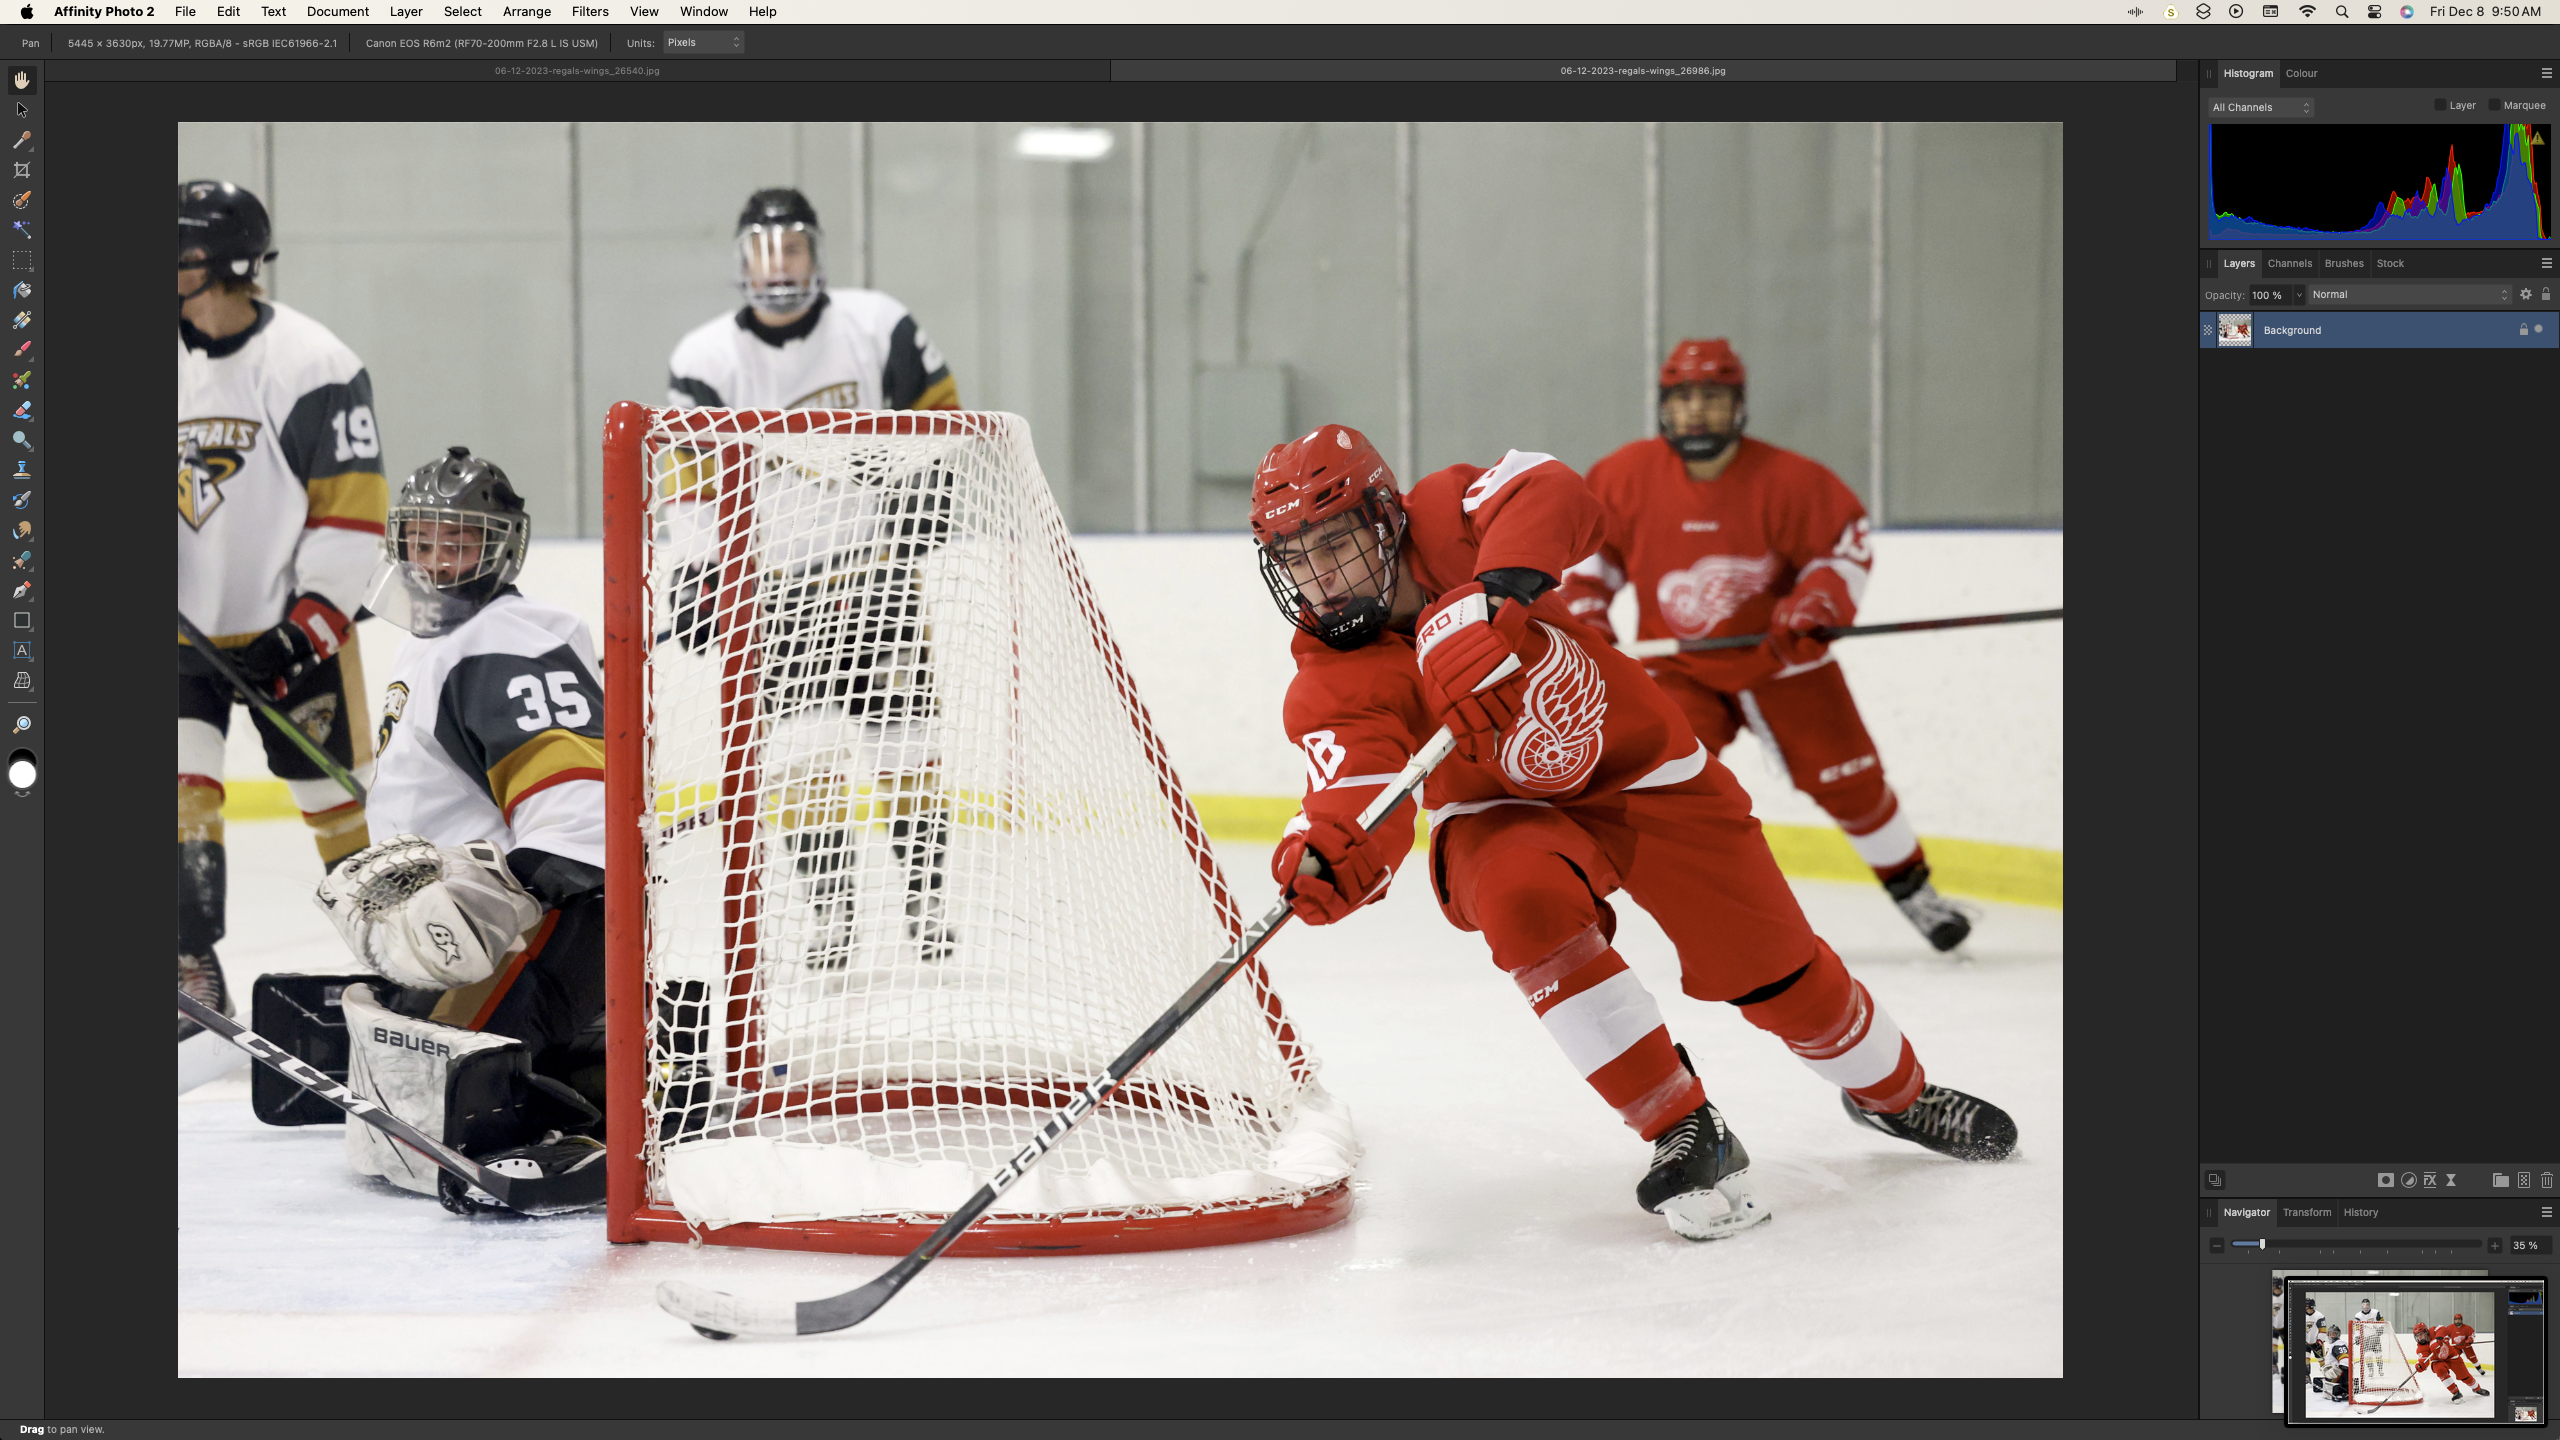Open Layers panel hamburger menu
Viewport: 2560px width, 1440px height.
(x=2546, y=263)
